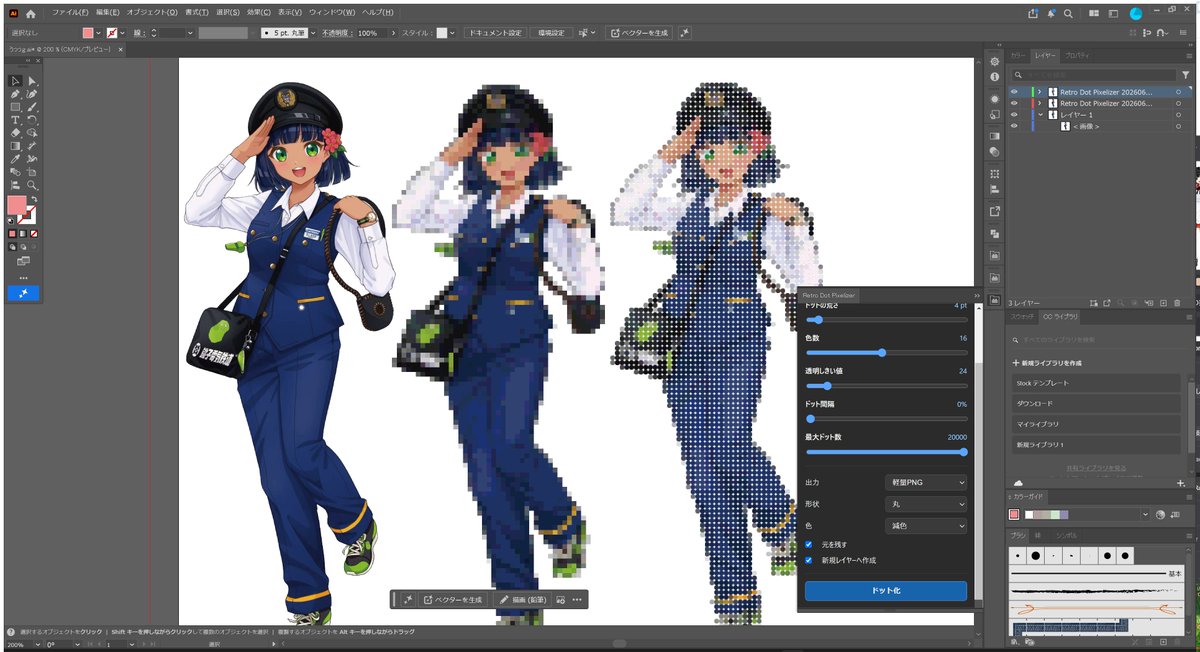Open the オブジェクト(O) menu

pyautogui.click(x=152, y=13)
